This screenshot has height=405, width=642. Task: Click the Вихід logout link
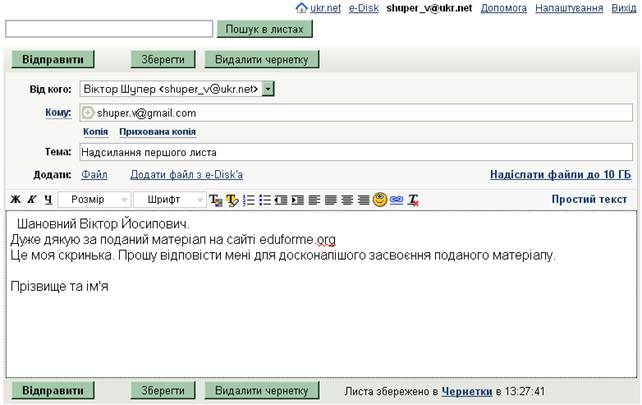[624, 8]
